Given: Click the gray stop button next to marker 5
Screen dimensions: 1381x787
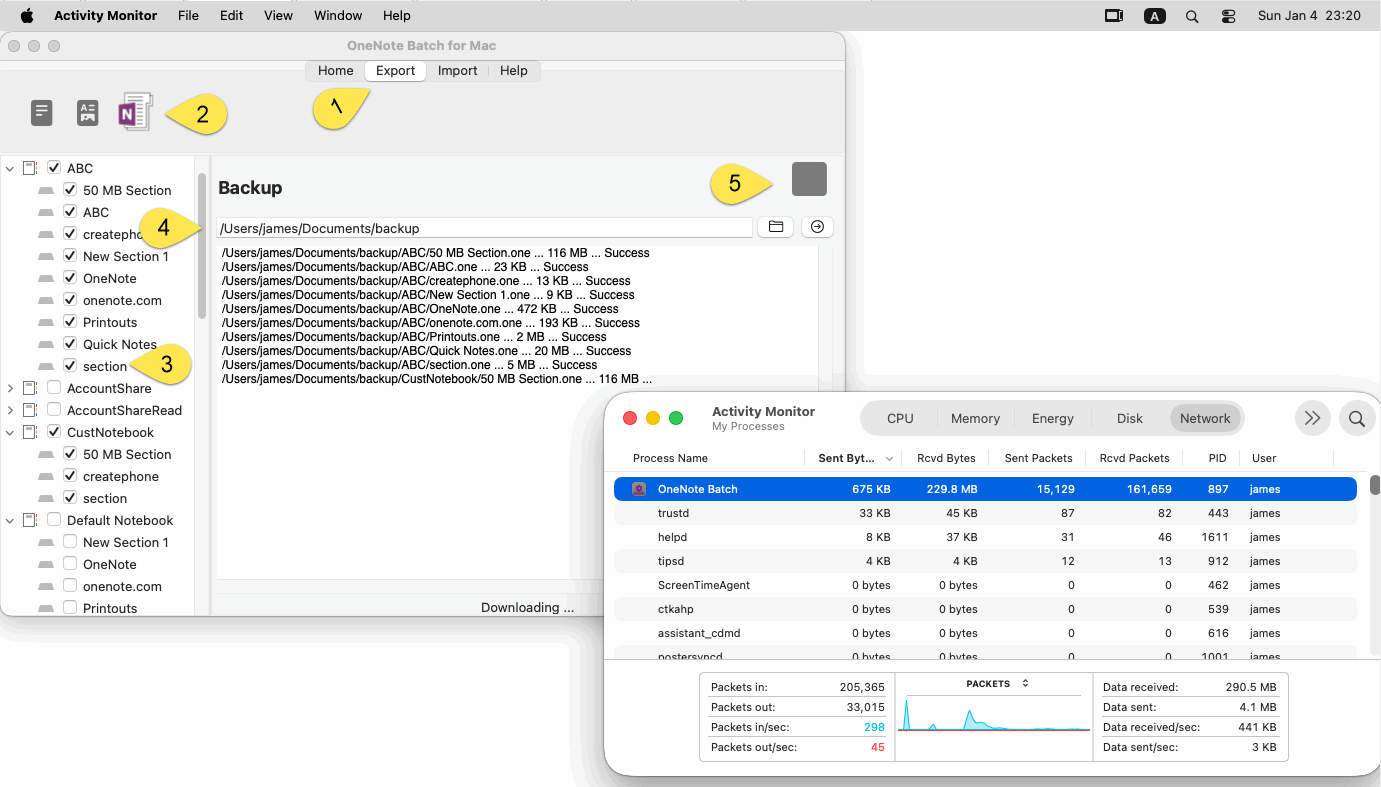Looking at the screenshot, I should pos(809,179).
